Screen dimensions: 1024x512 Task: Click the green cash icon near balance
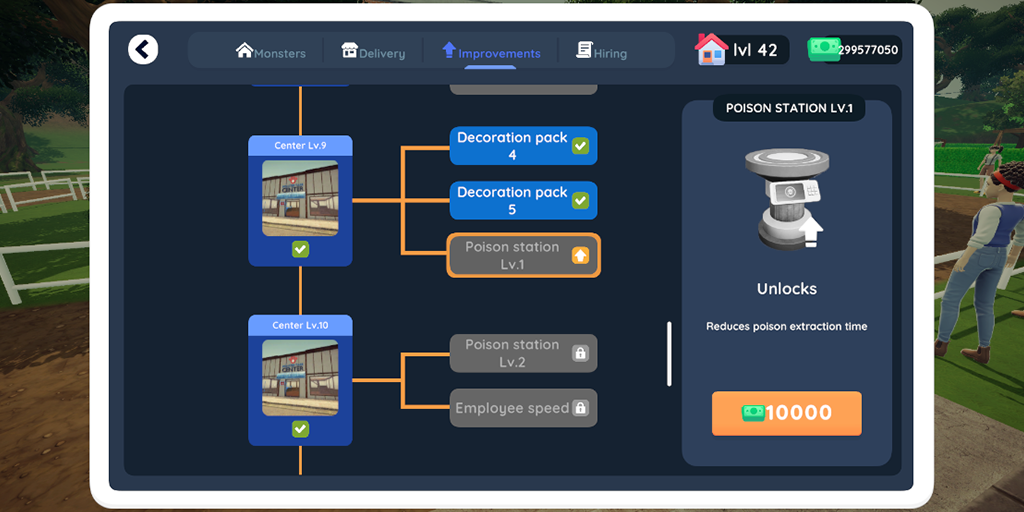824,50
